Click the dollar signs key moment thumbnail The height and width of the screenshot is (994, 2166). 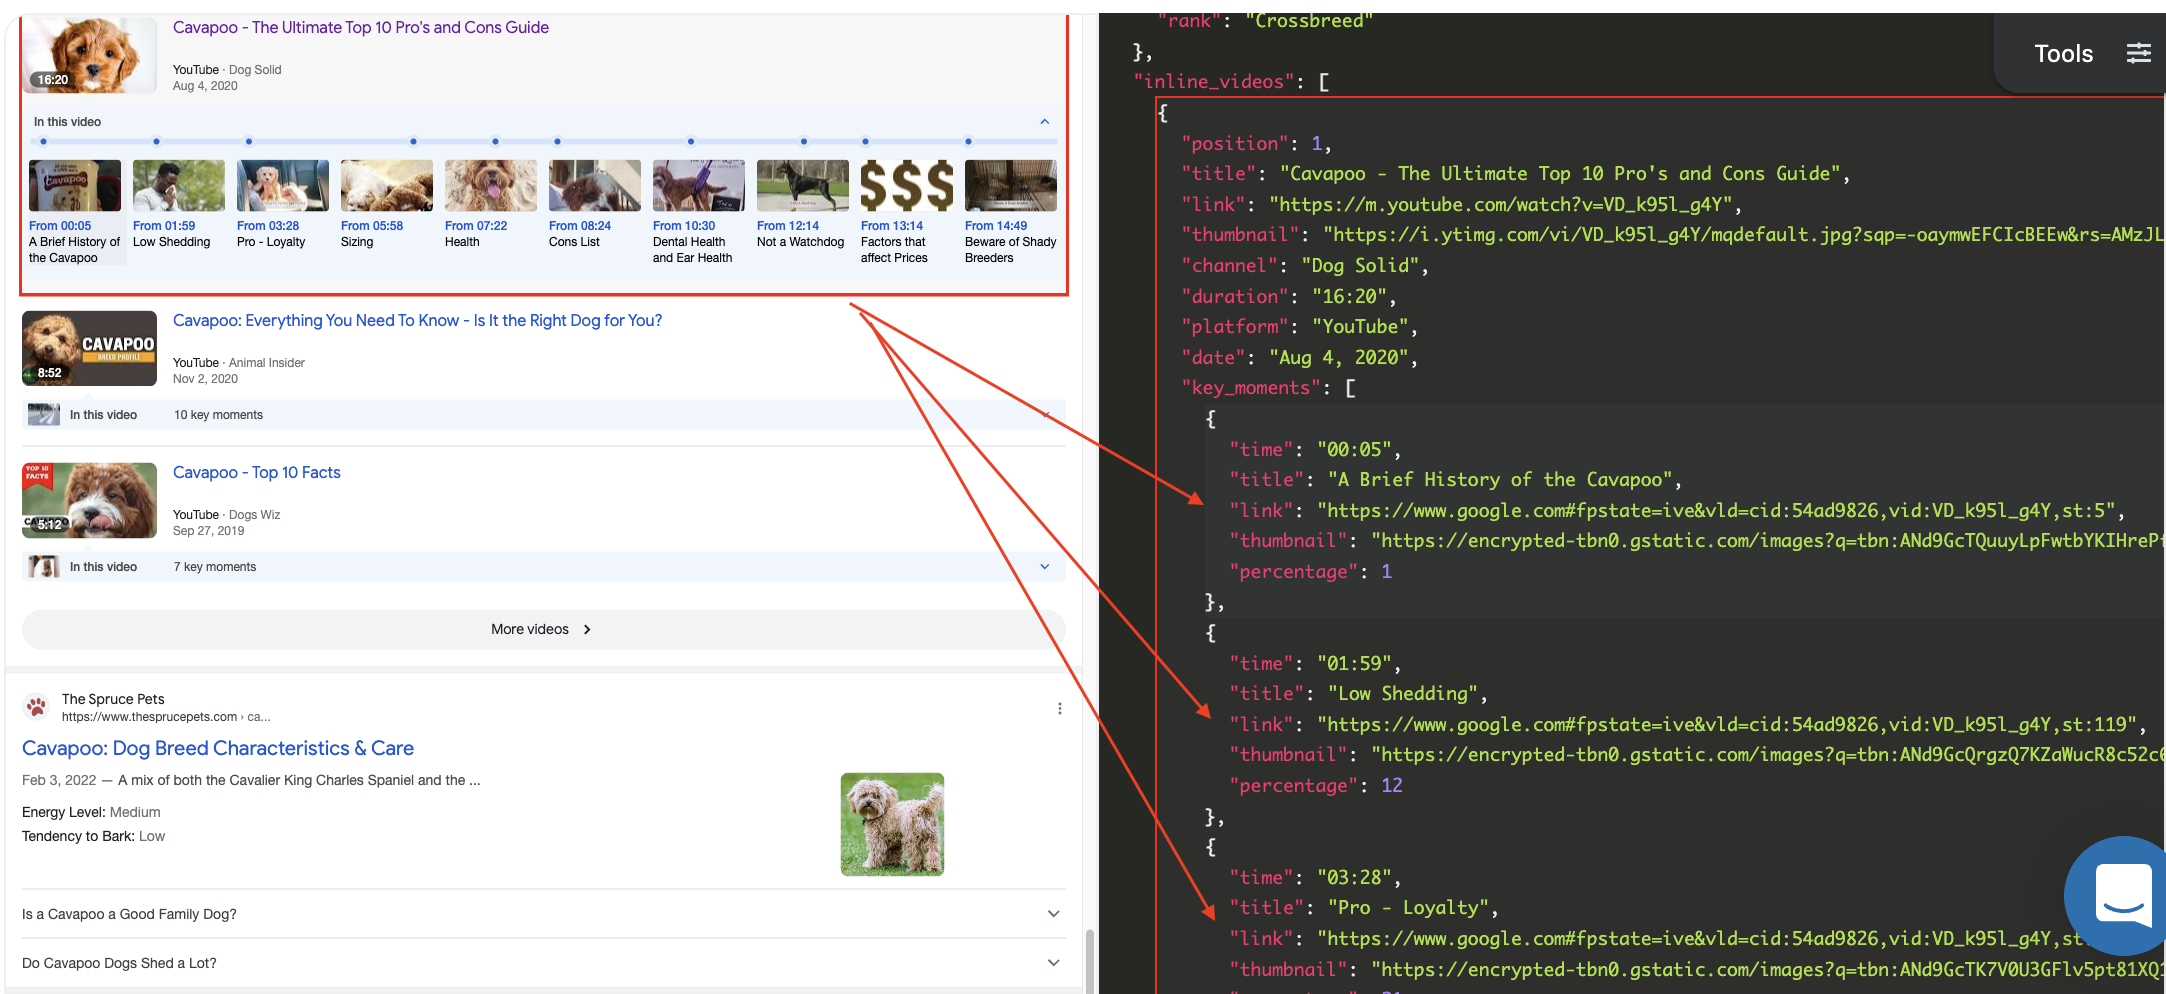pyautogui.click(x=907, y=185)
